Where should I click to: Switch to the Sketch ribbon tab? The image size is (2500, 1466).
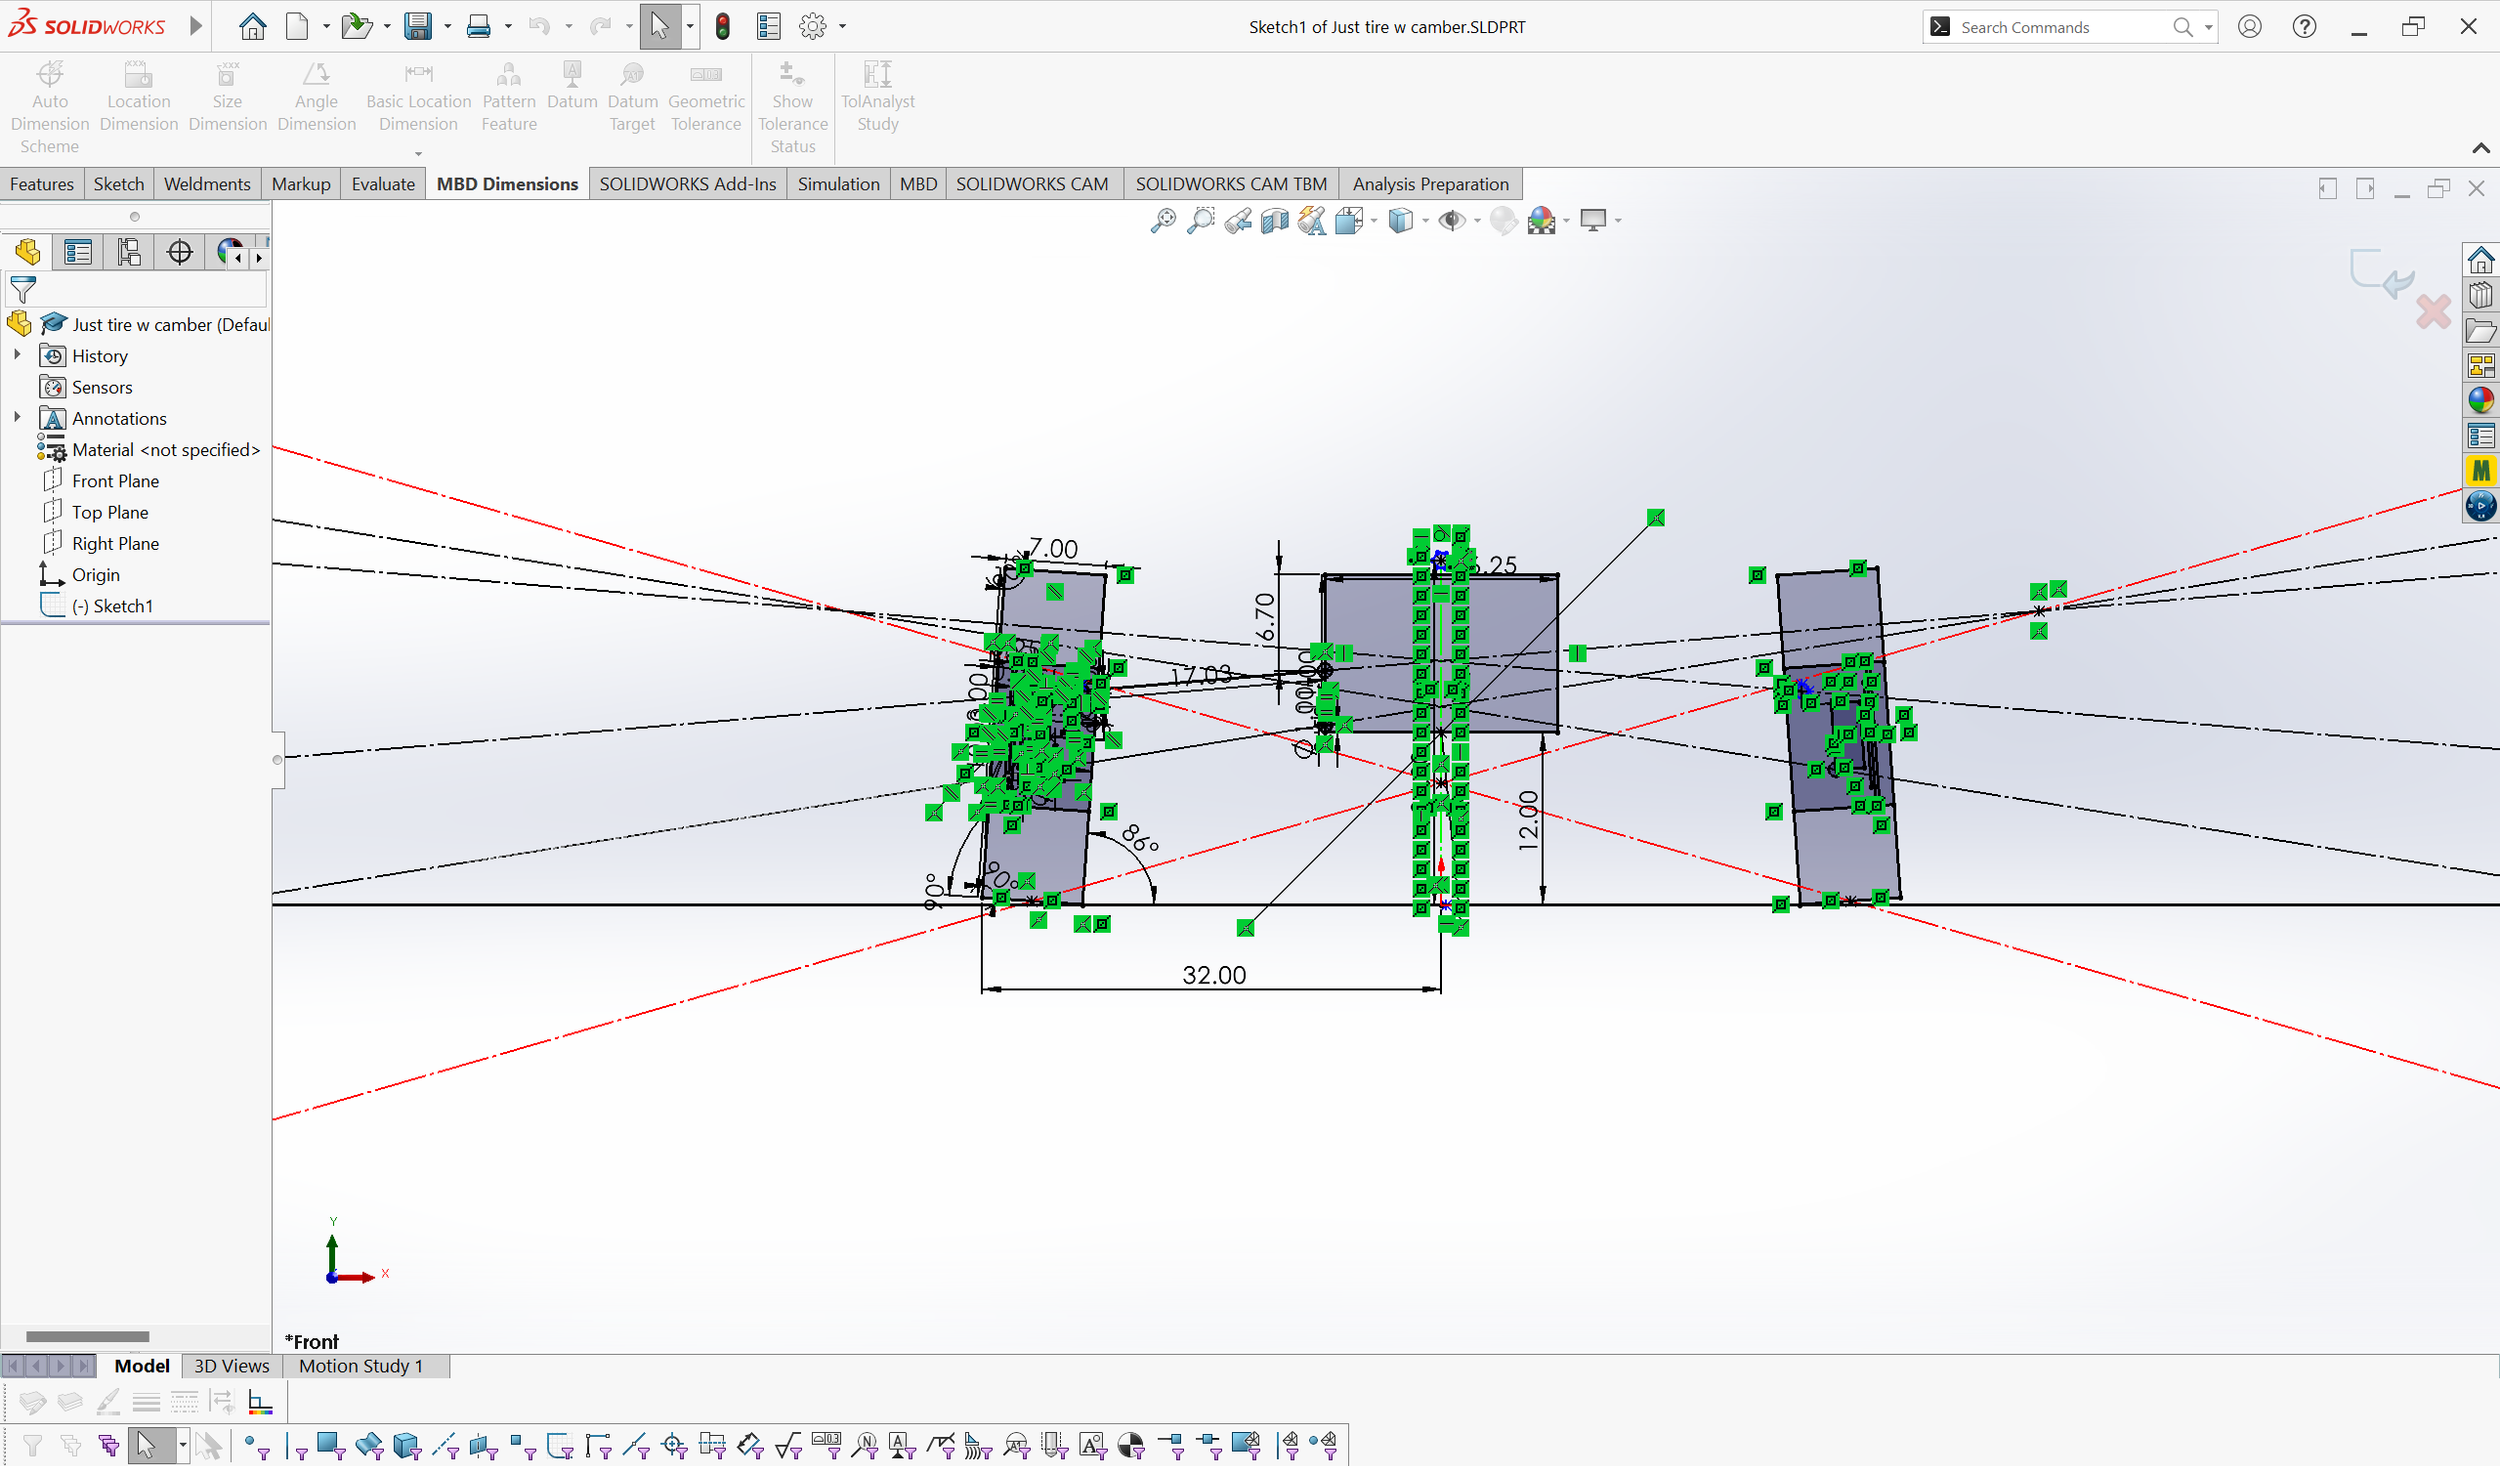(x=118, y=184)
